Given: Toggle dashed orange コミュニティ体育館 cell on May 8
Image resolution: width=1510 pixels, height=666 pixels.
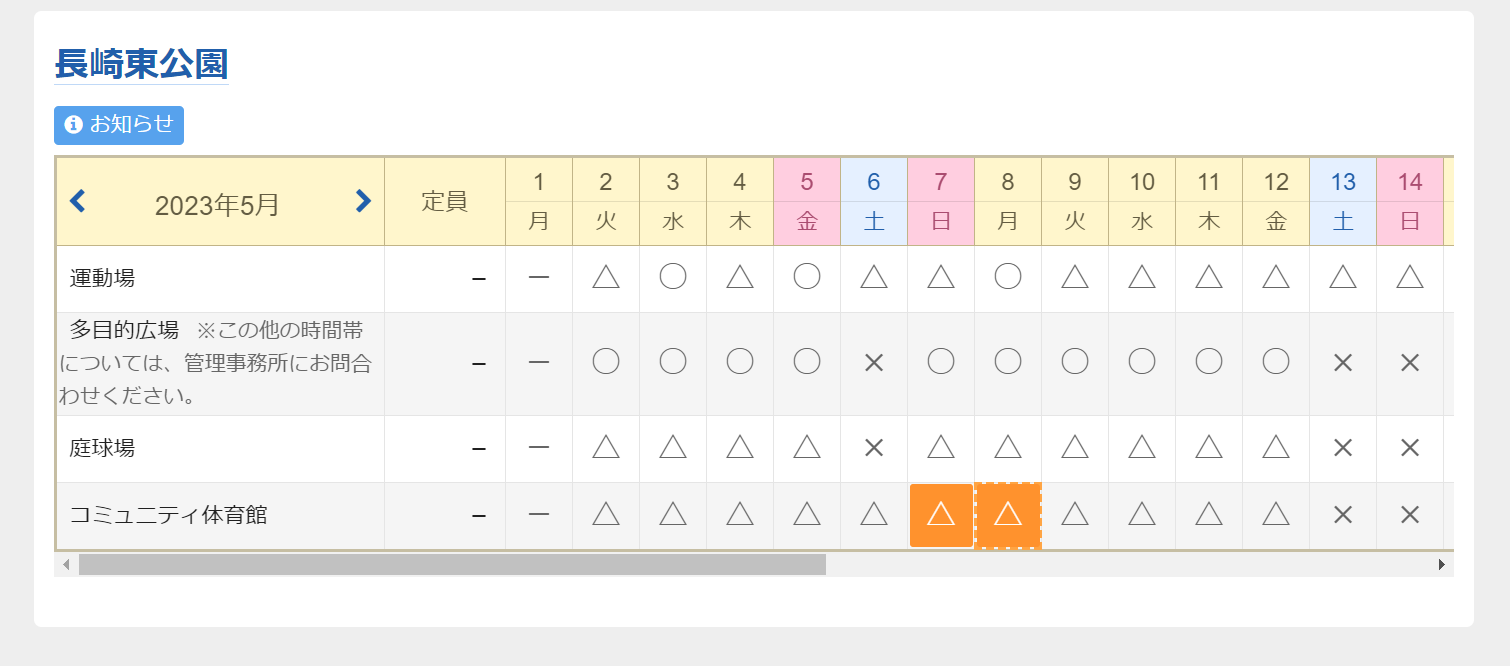Looking at the screenshot, I should [1008, 515].
